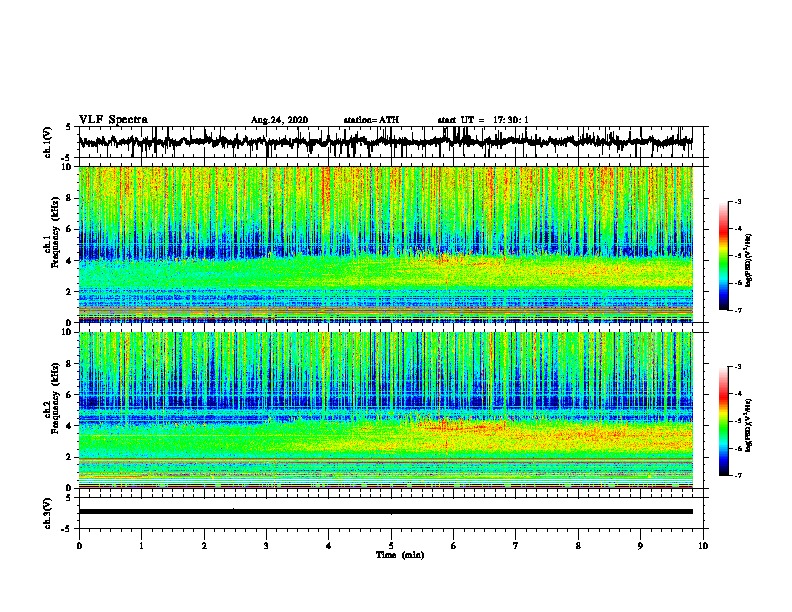Click the ch.1 spectrogram "6" kHz tick label
The height and width of the screenshot is (612, 792).
[x=70, y=230]
